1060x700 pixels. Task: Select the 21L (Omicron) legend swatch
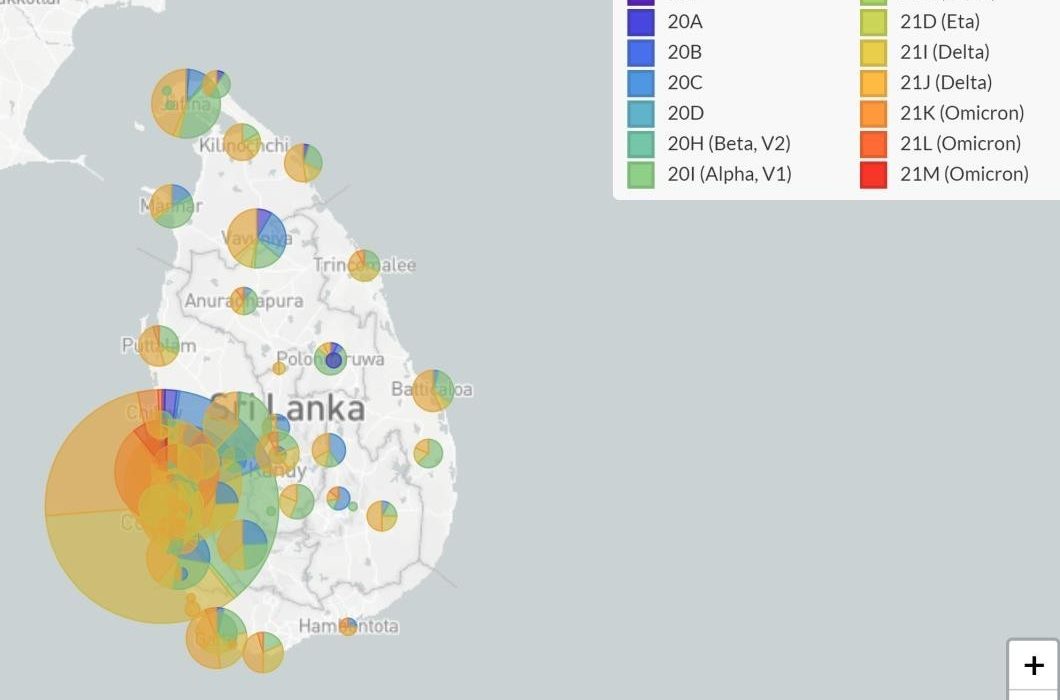(x=873, y=144)
